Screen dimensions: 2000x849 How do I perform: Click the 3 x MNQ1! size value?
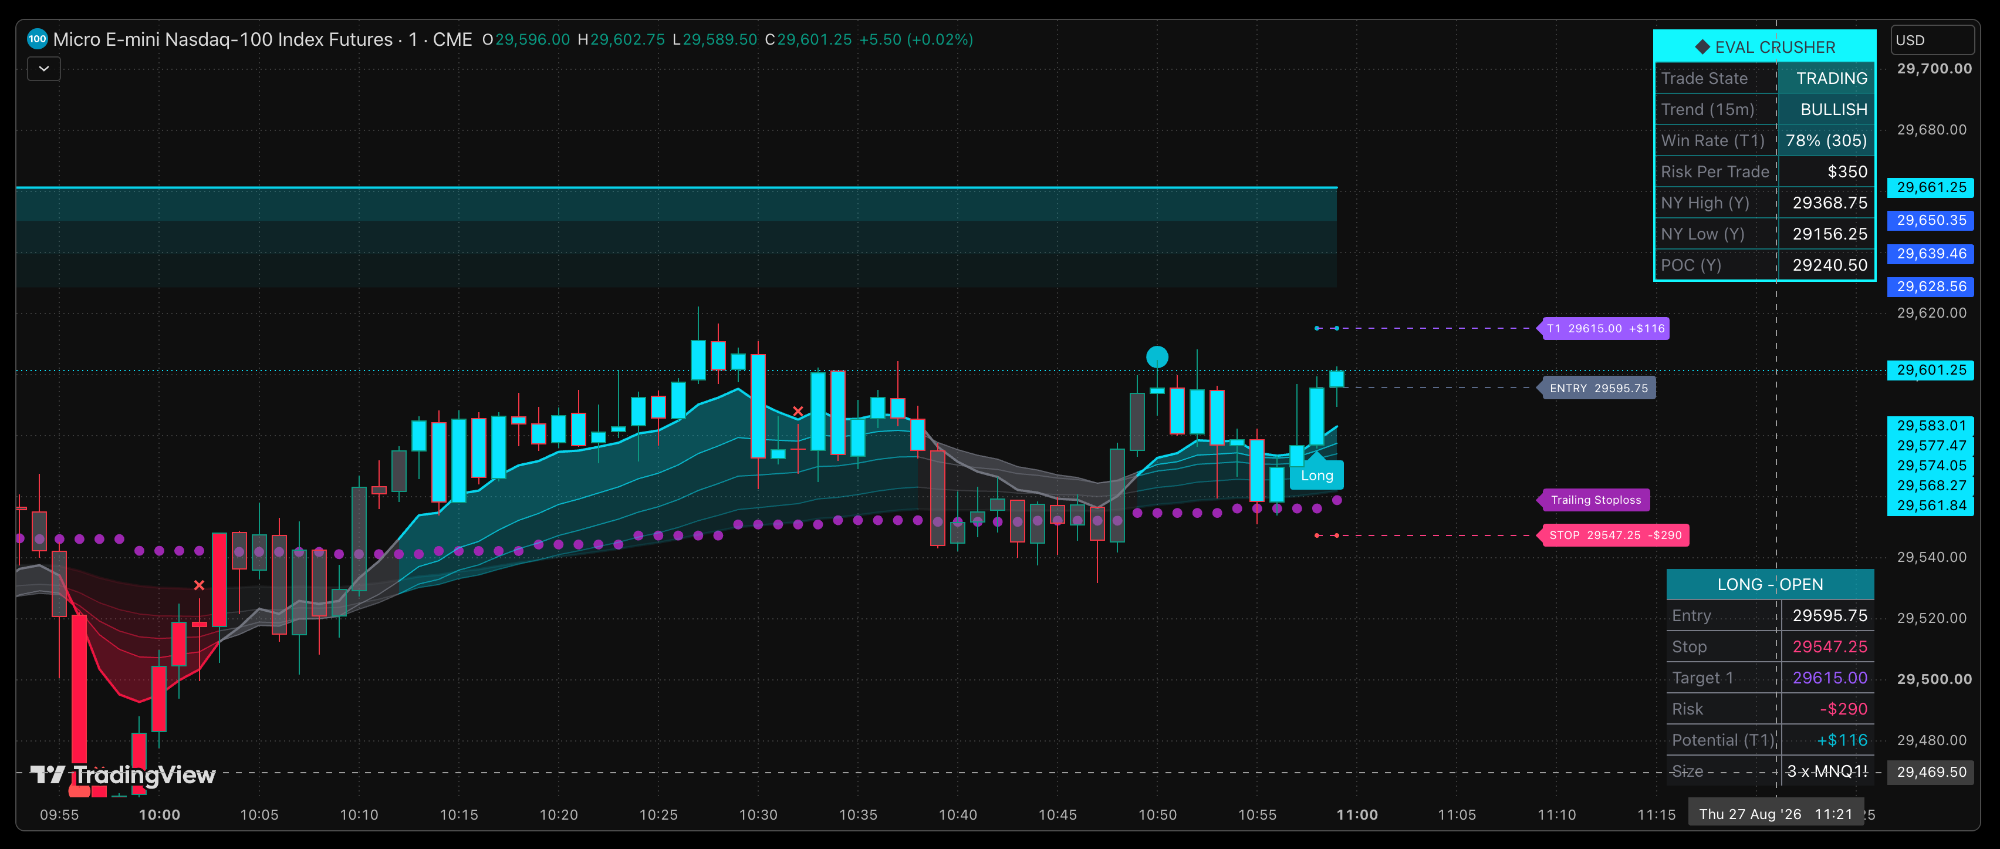[x=1829, y=770]
